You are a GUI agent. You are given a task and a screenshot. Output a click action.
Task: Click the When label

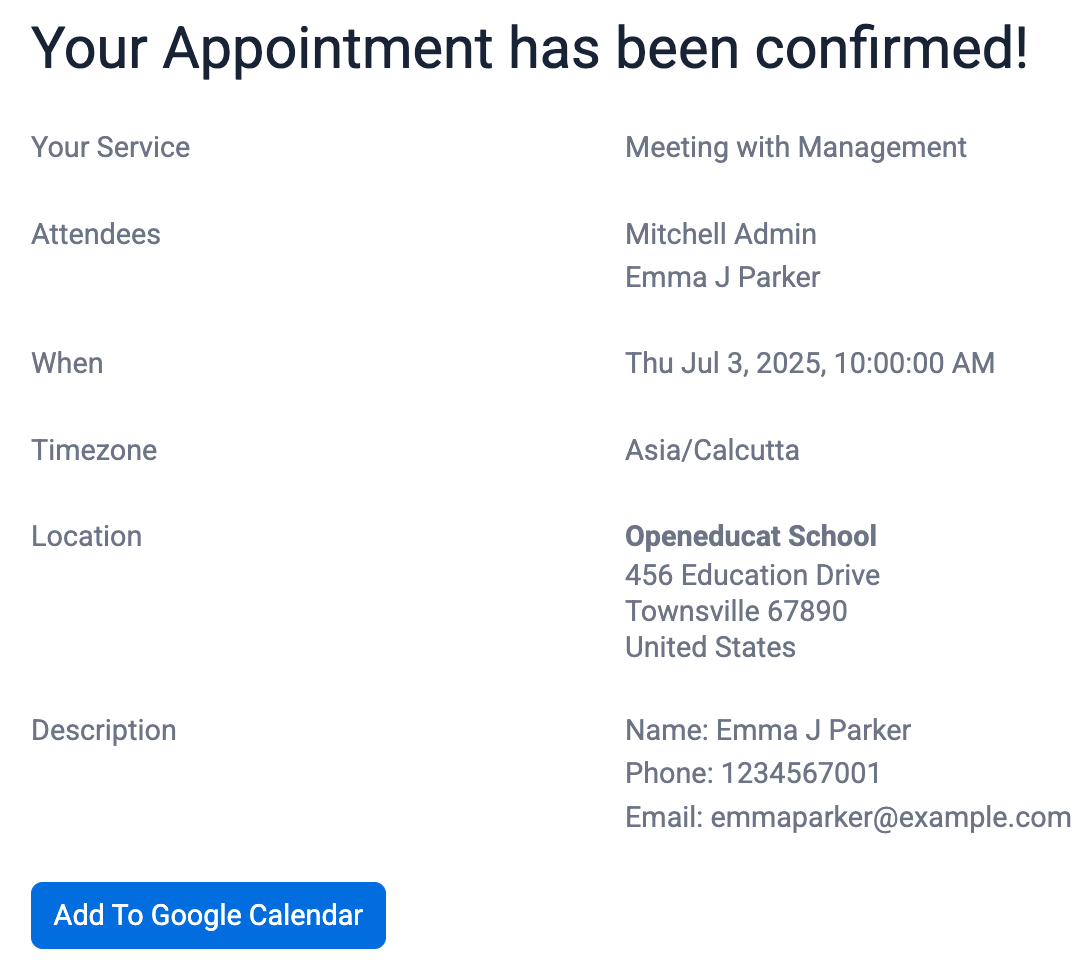pos(67,363)
